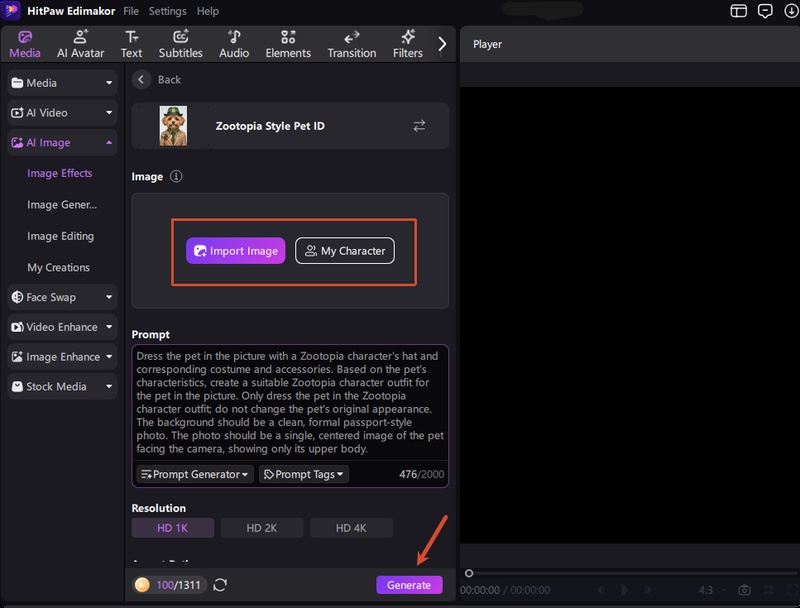Click the HitPaw Edimakor logo icon
The height and width of the screenshot is (608, 800).
click(11, 10)
